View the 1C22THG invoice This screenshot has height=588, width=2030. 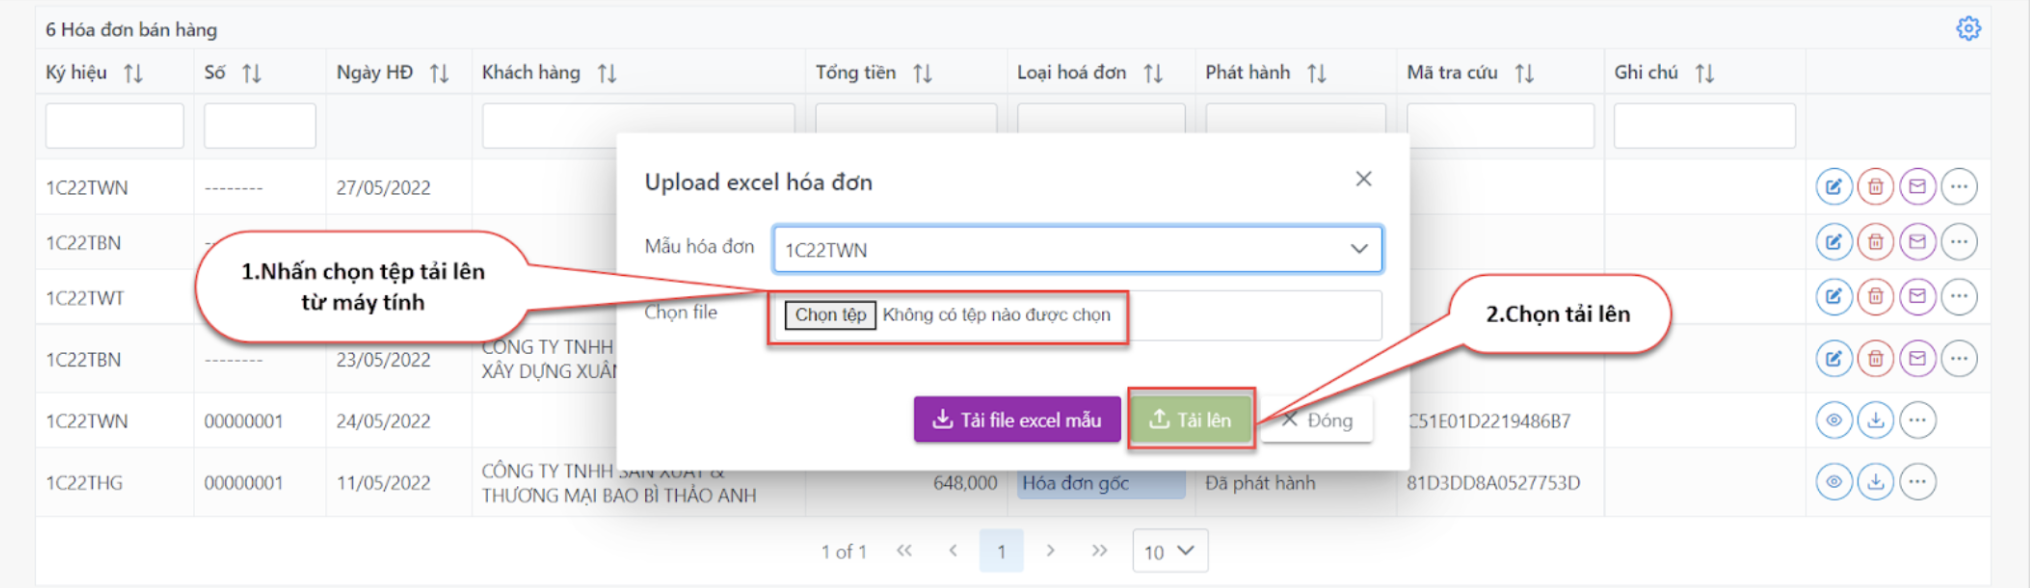pyautogui.click(x=1834, y=482)
